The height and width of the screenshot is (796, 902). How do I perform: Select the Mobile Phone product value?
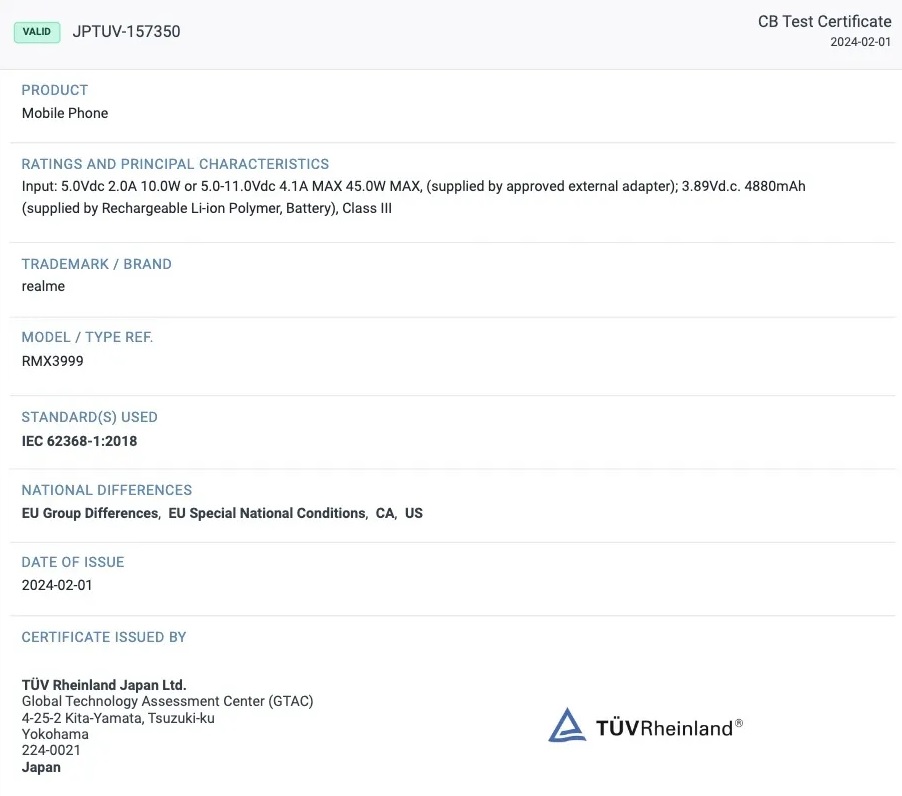pyautogui.click(x=65, y=113)
